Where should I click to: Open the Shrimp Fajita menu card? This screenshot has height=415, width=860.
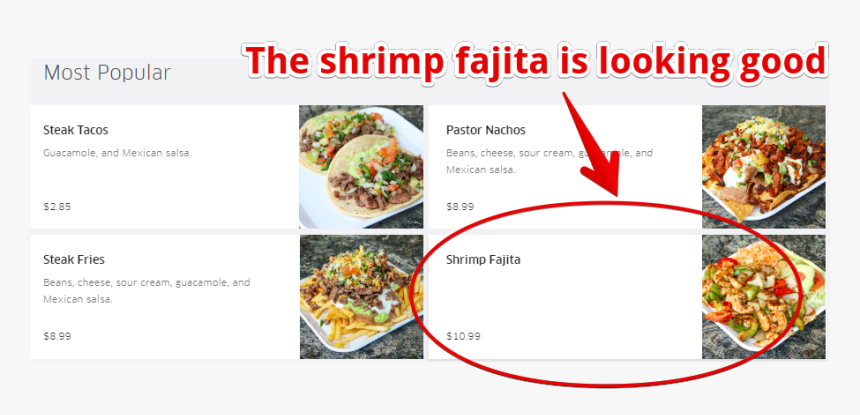(627, 297)
